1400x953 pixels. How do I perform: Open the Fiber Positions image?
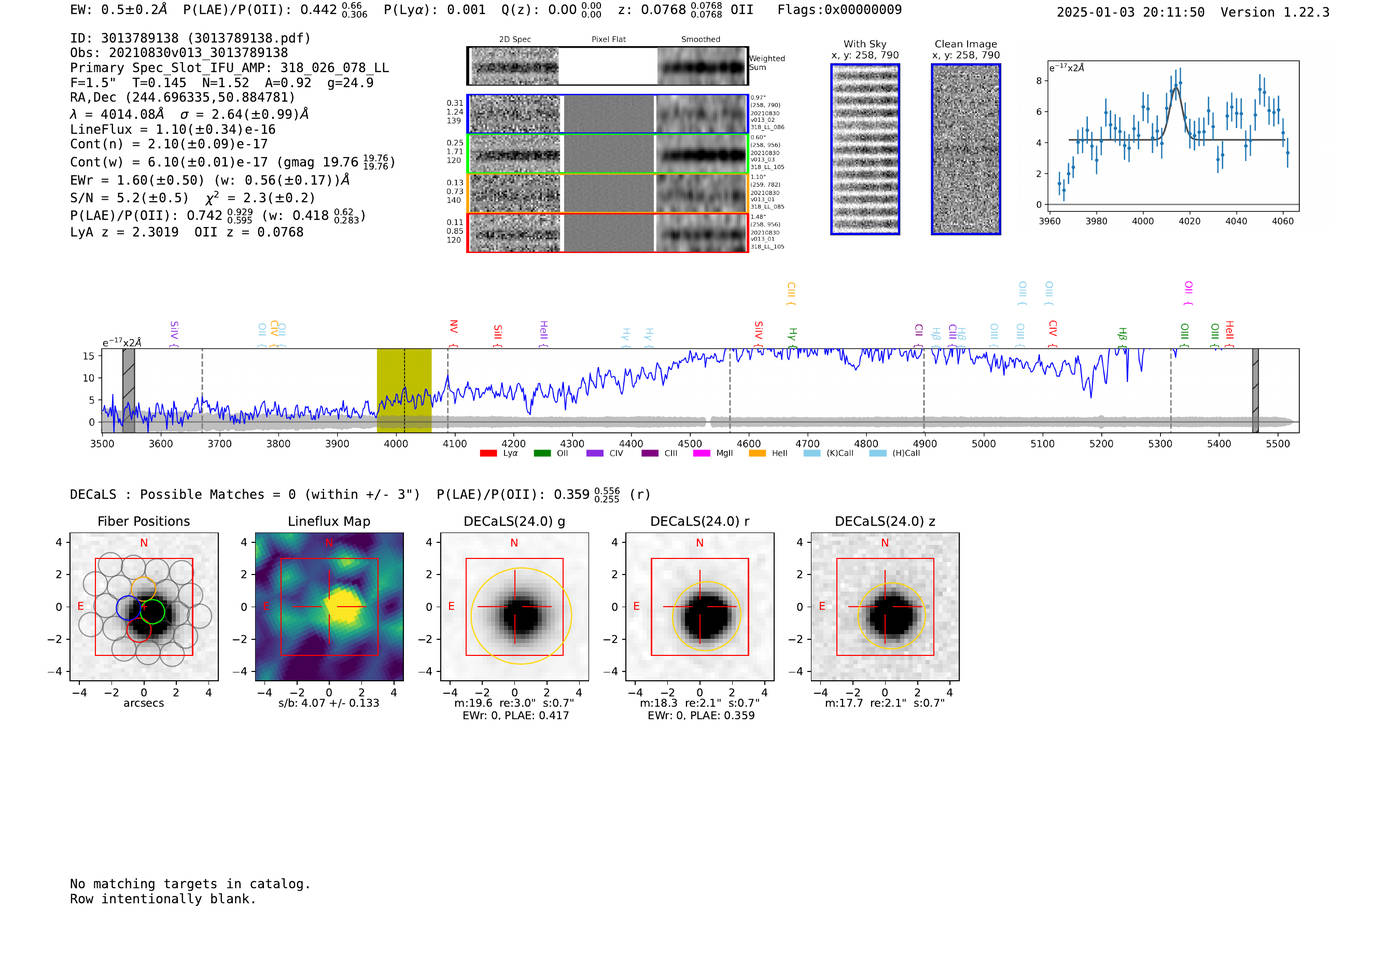pyautogui.click(x=144, y=607)
